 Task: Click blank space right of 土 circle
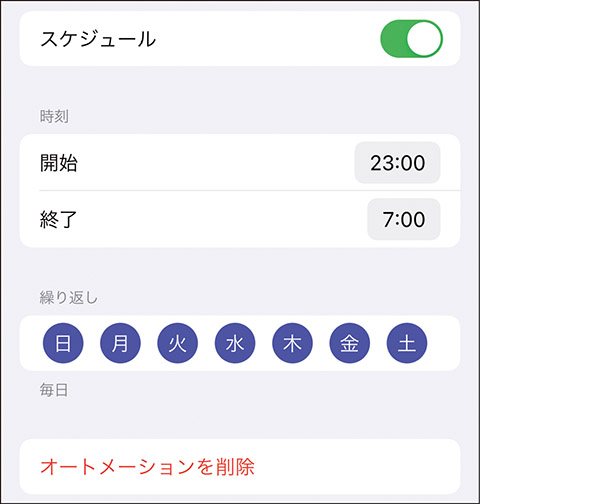coord(443,344)
